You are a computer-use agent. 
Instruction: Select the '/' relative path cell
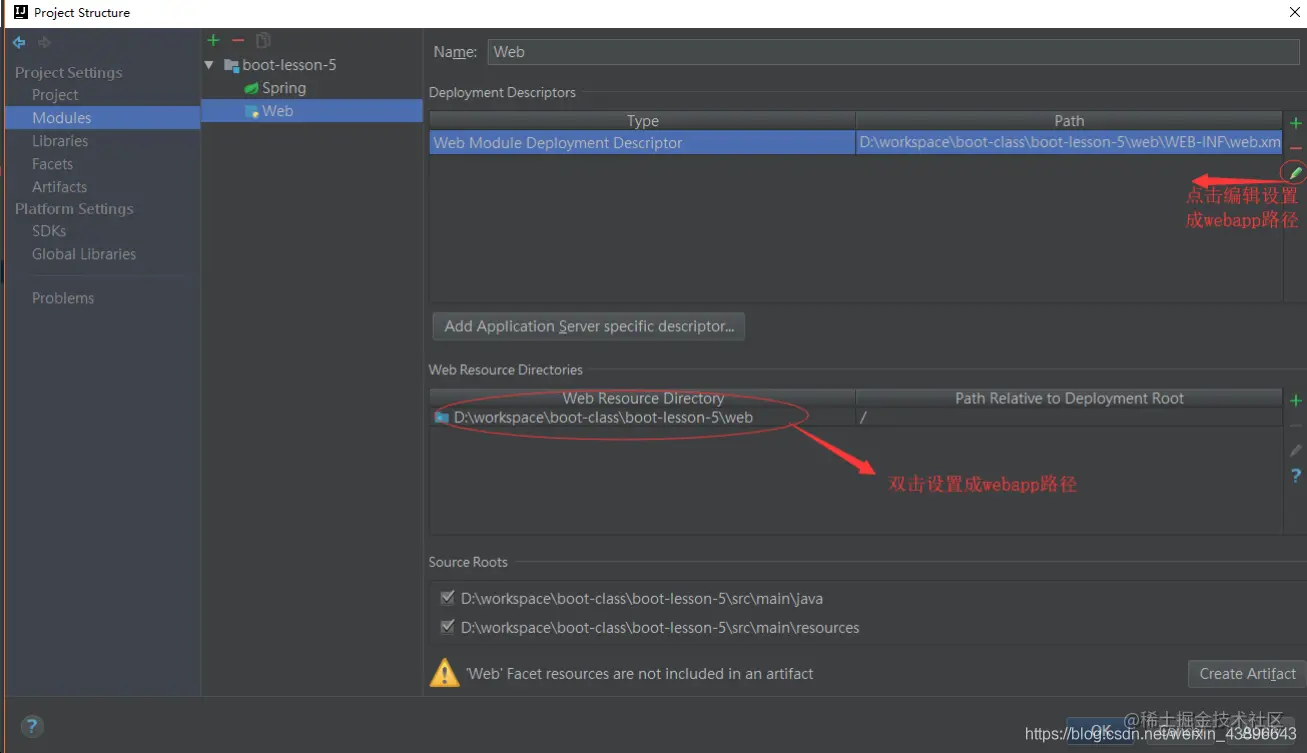point(1069,418)
